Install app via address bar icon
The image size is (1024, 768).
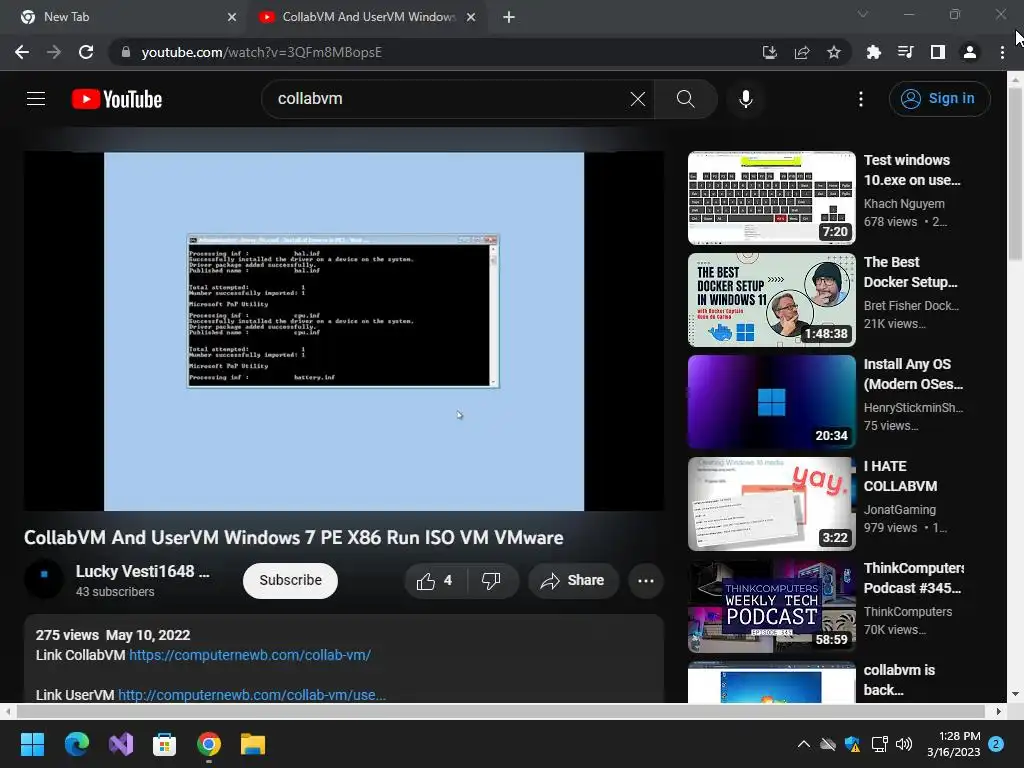click(x=769, y=52)
